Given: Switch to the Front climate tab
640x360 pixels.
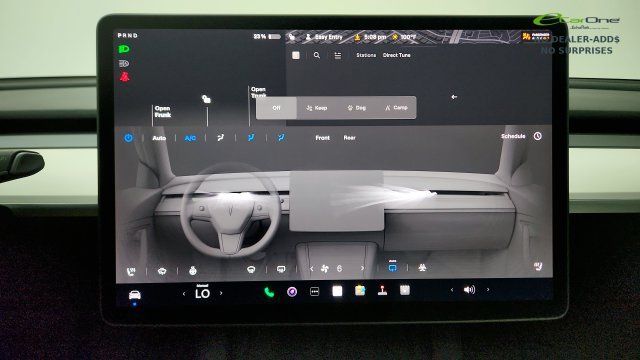Looking at the screenshot, I should point(322,138).
